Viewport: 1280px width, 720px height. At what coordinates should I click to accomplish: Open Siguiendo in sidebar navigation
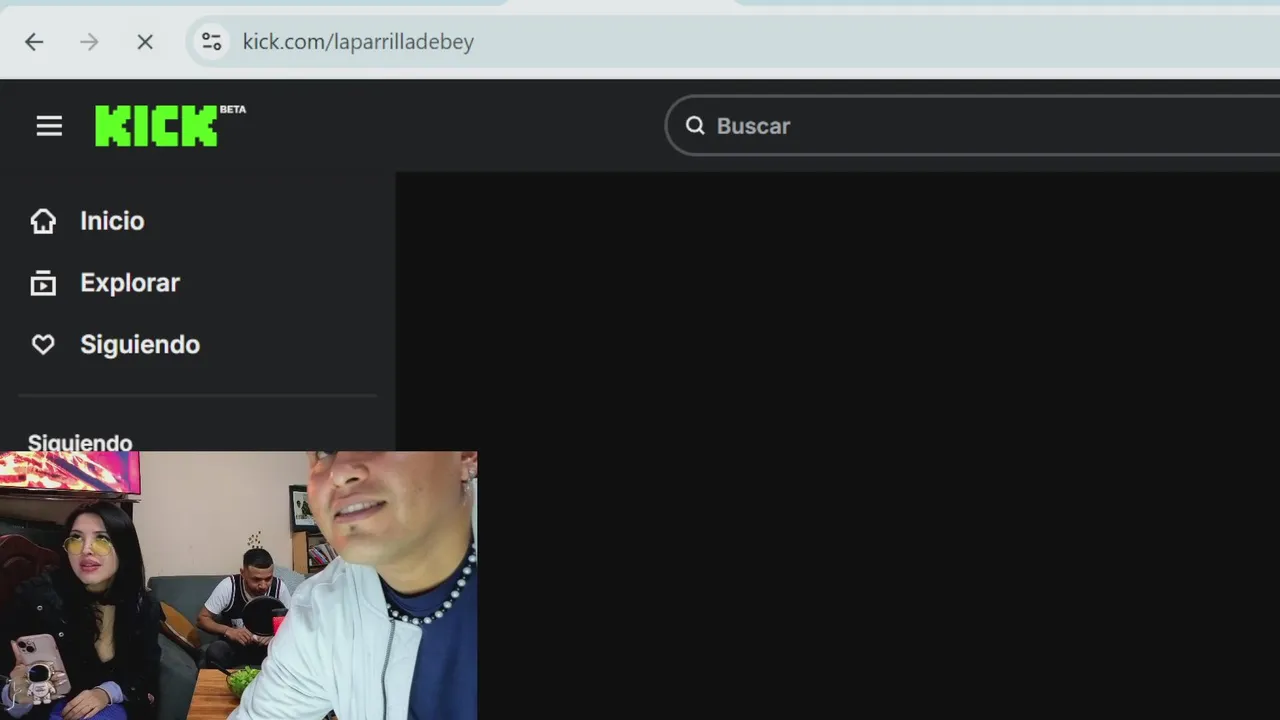140,345
